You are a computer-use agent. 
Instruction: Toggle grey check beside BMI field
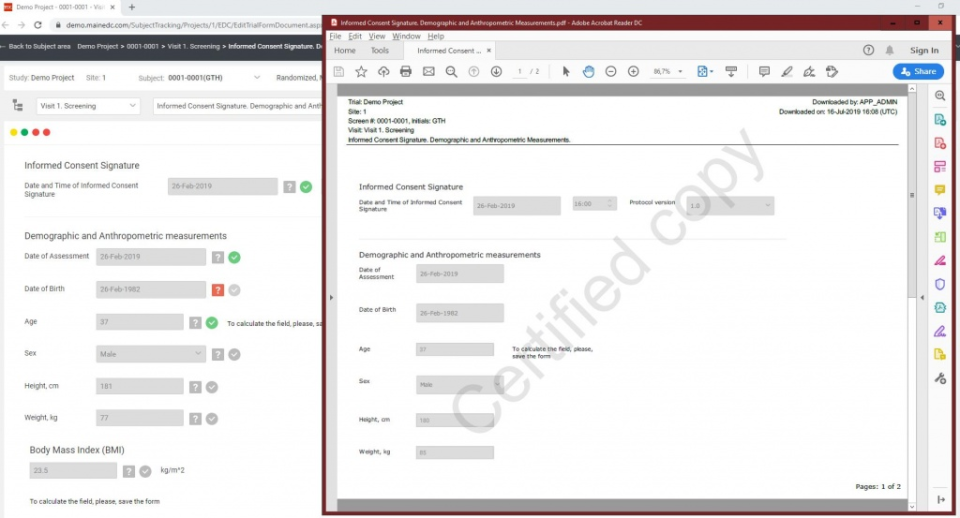(145, 471)
